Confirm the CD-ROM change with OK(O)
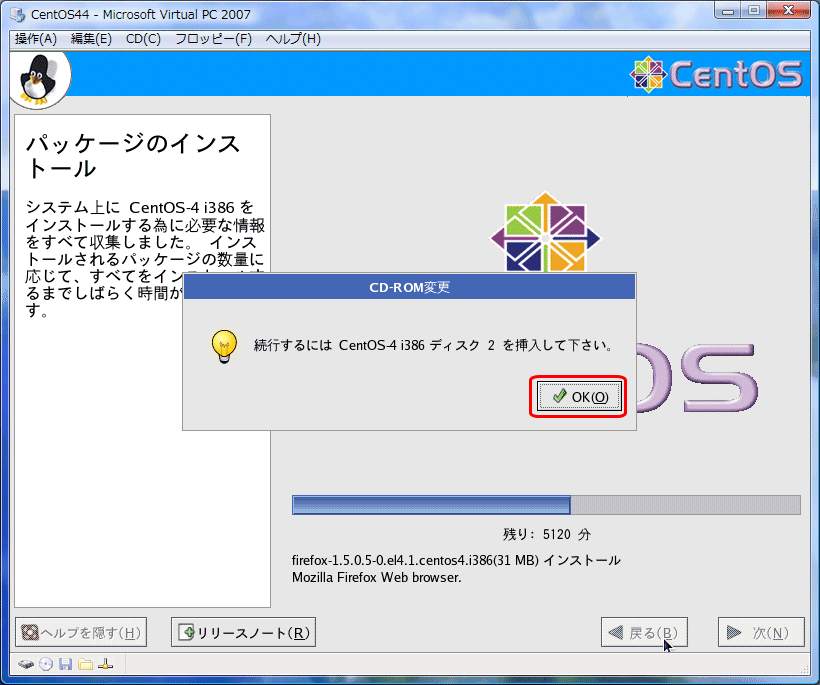 578,397
